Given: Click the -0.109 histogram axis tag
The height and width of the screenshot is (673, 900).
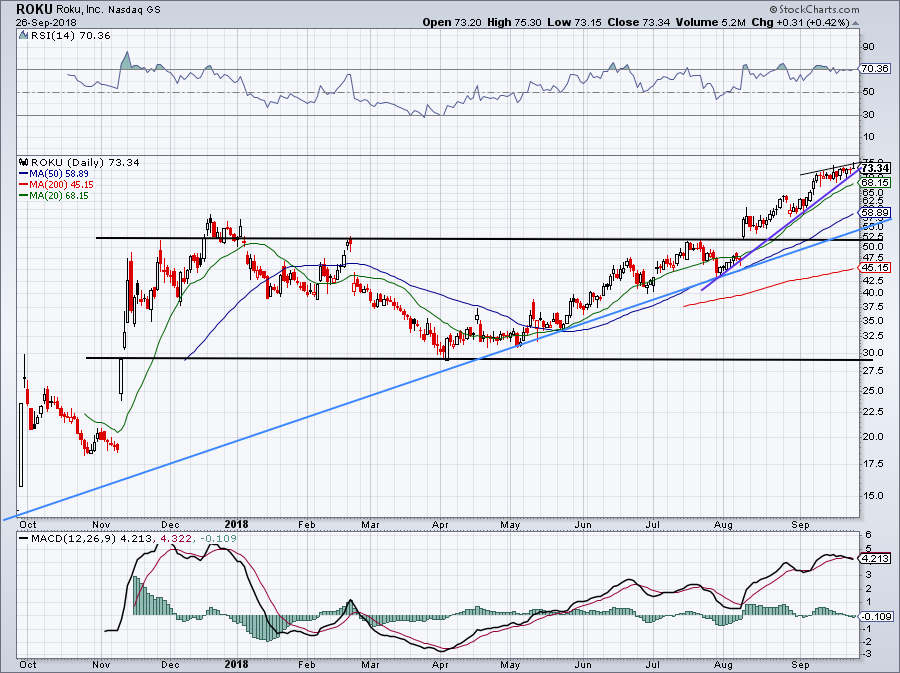Looking at the screenshot, I should (877, 617).
